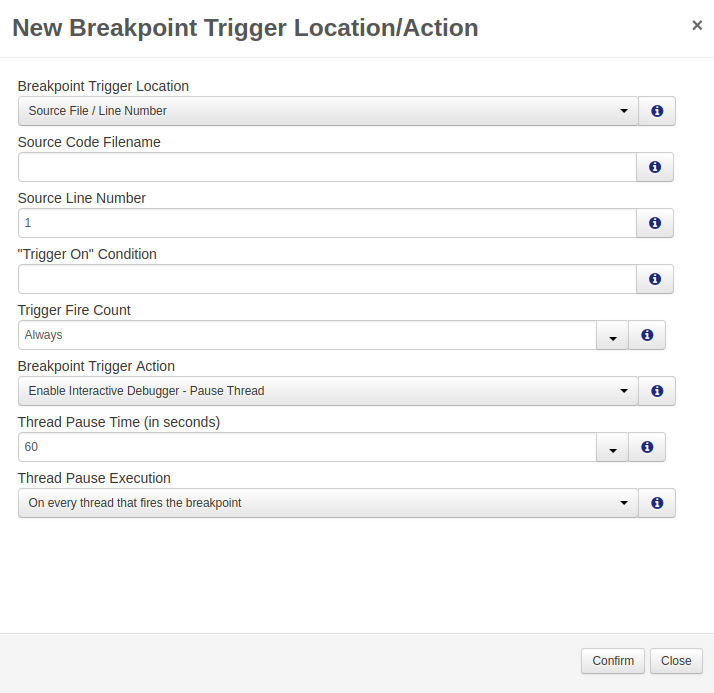
Task: Click the Trigger Fire Count text field
Action: 307,335
